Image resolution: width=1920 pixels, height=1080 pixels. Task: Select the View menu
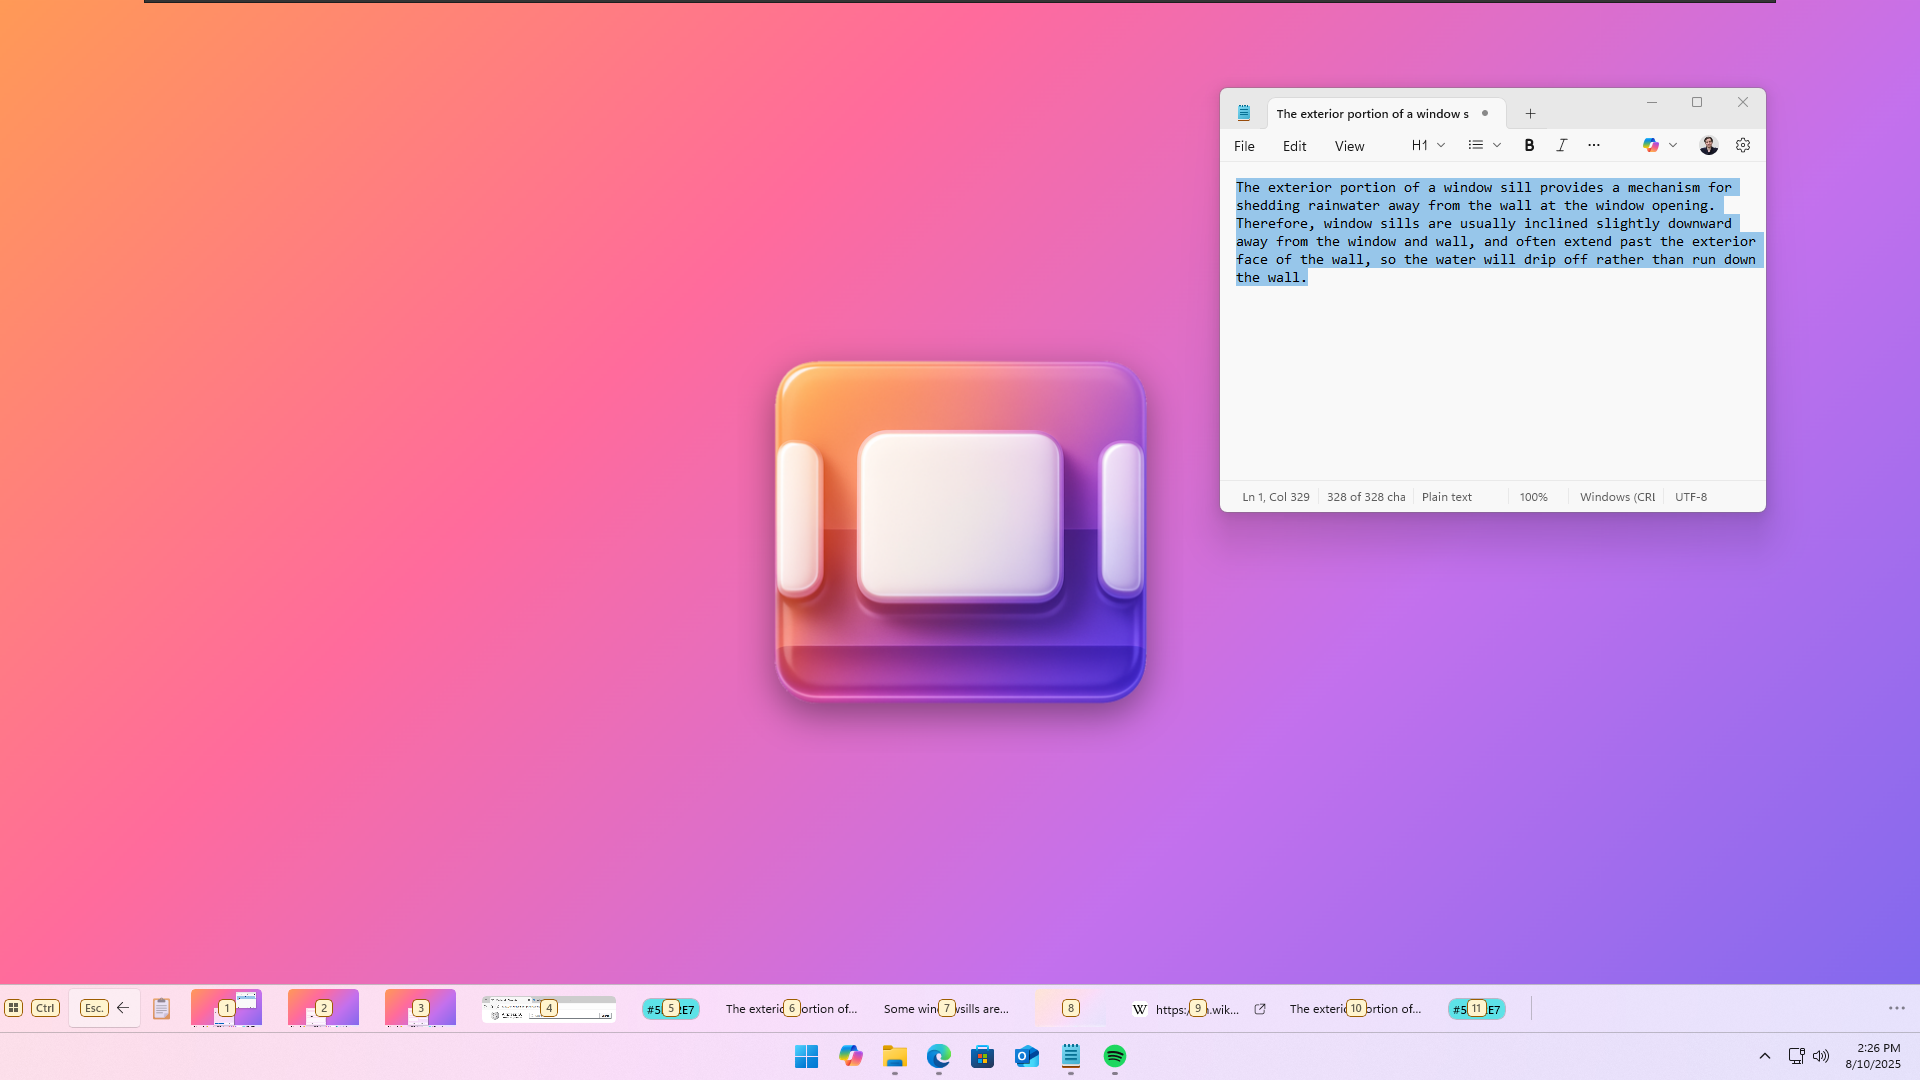[1348, 145]
